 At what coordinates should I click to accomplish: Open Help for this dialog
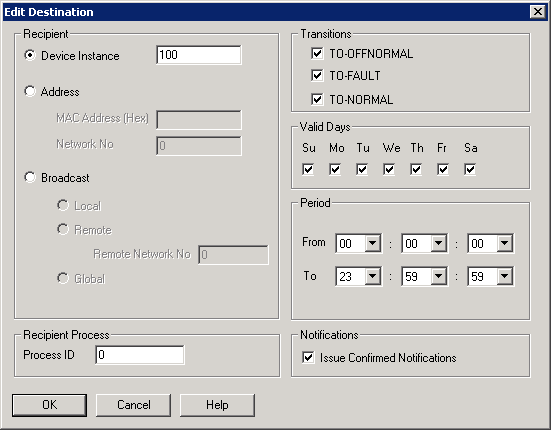[217, 405]
